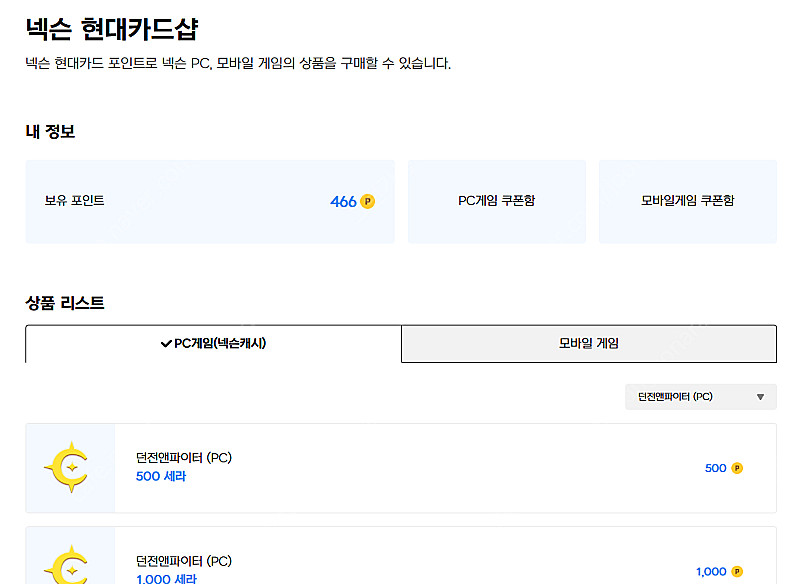Click the 500 point price value
This screenshot has height=584, width=800.
[715, 468]
